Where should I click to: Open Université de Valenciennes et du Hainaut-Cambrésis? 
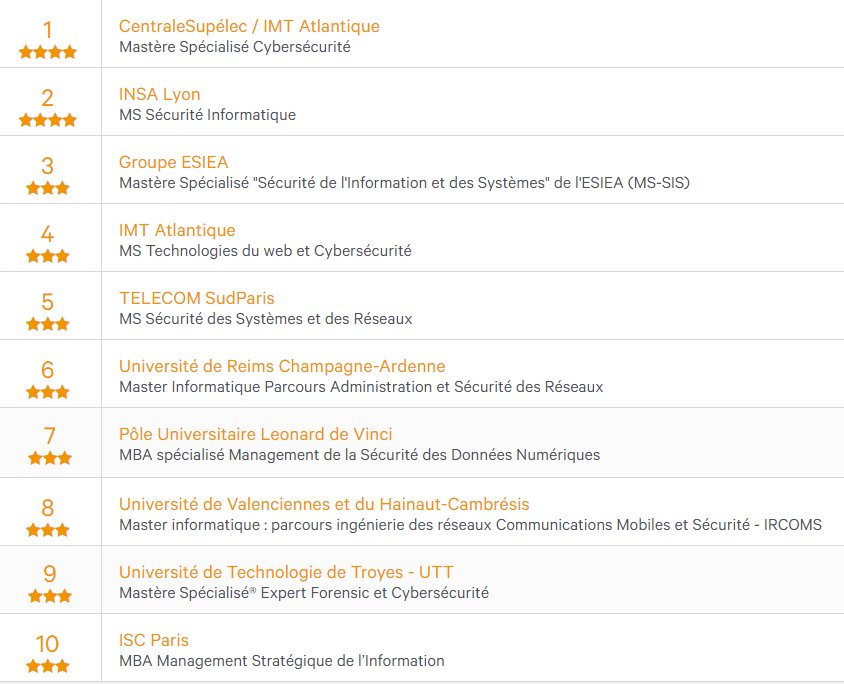click(x=324, y=504)
